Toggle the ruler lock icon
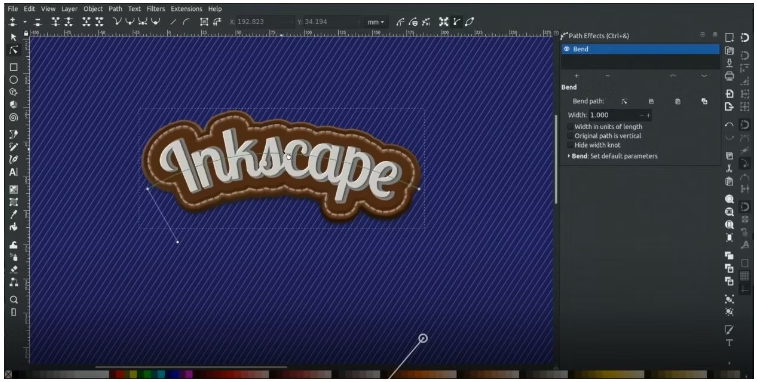757x382 pixels. coord(26,33)
